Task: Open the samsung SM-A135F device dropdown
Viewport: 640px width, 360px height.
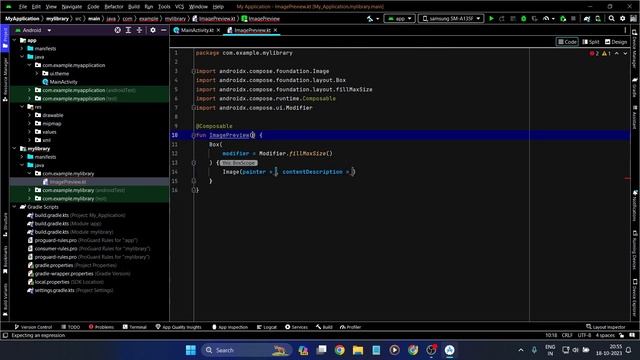Action: 451,19
